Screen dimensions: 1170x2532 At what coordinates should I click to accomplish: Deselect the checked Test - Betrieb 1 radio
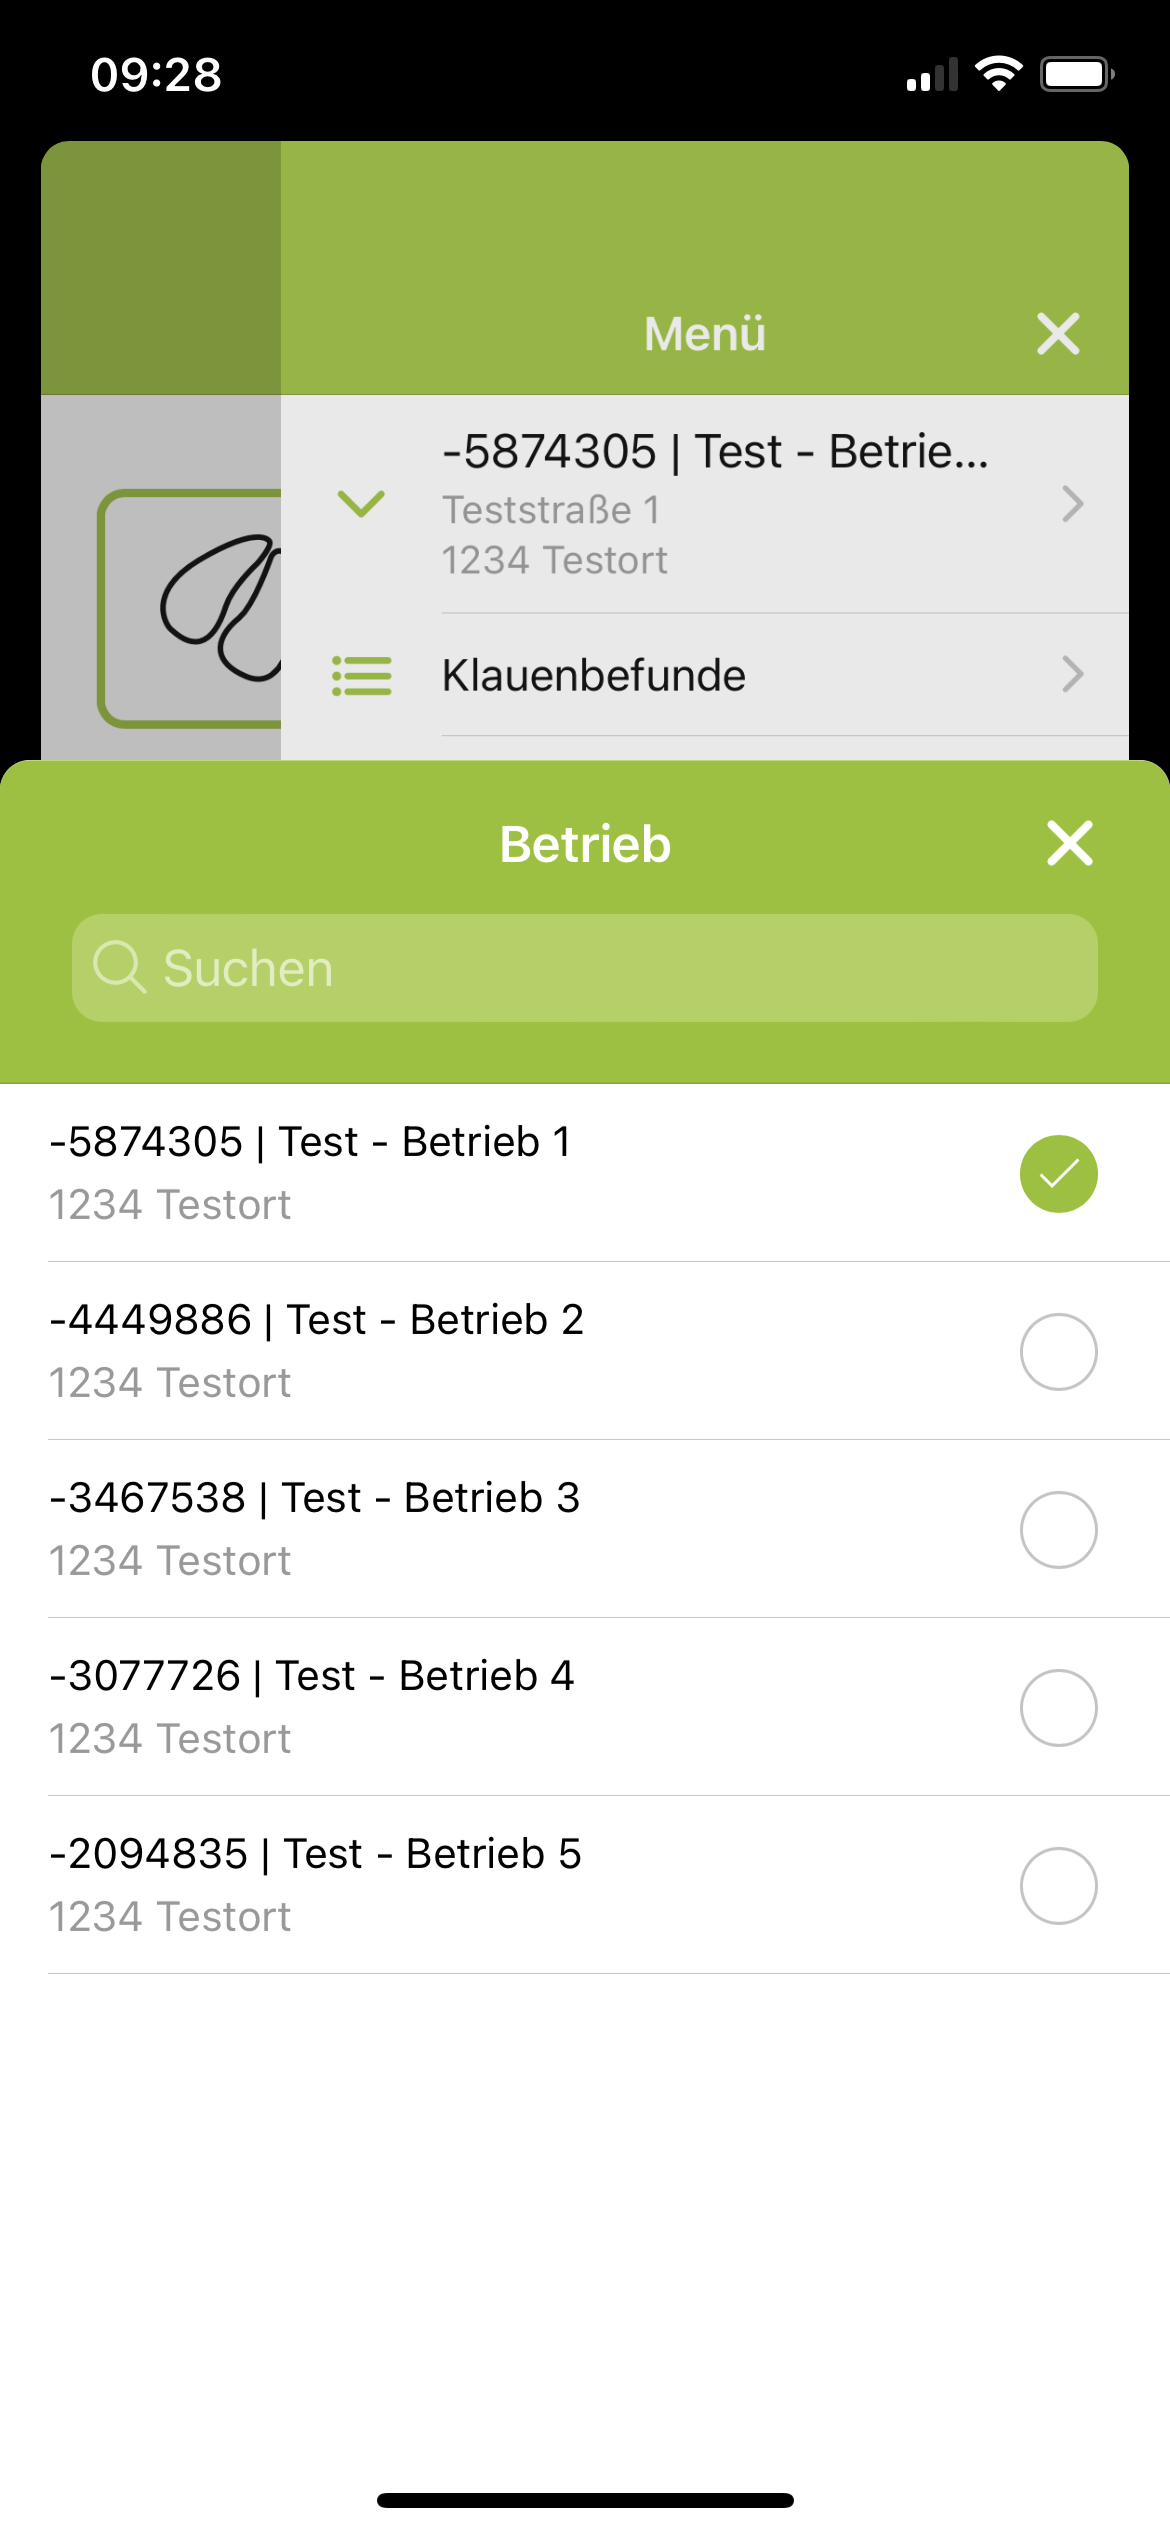click(1058, 1174)
